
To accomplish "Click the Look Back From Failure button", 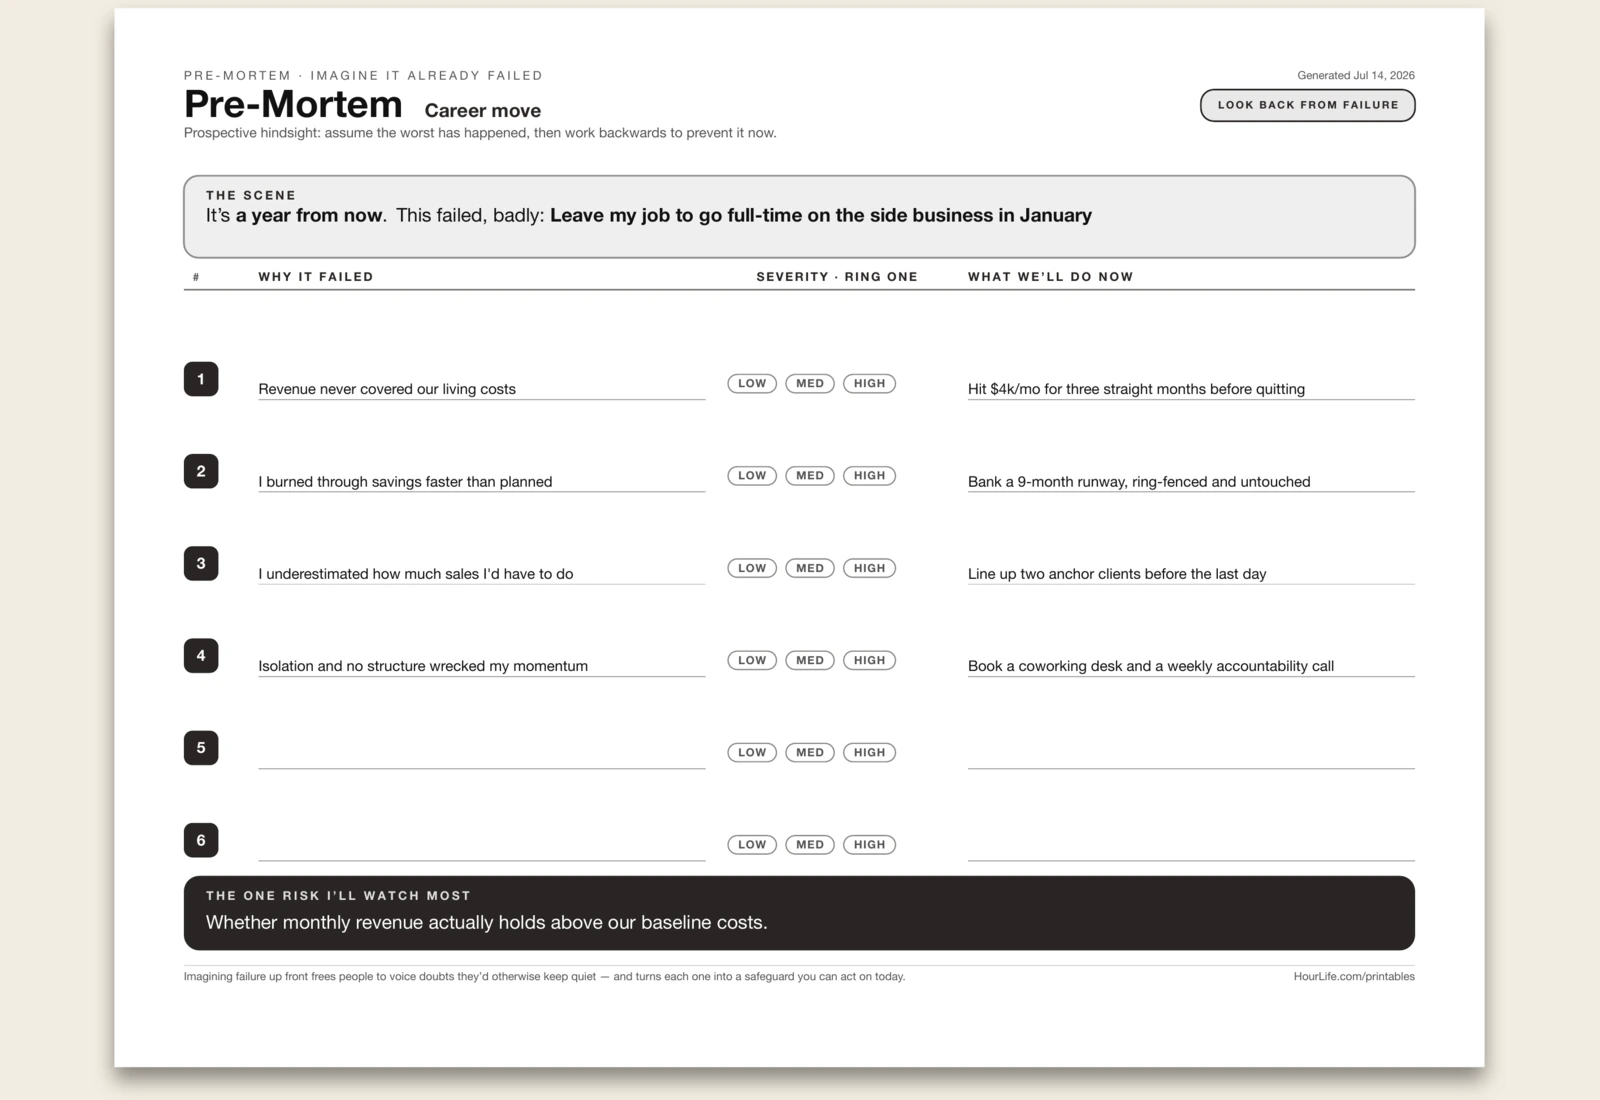I will tap(1307, 105).
